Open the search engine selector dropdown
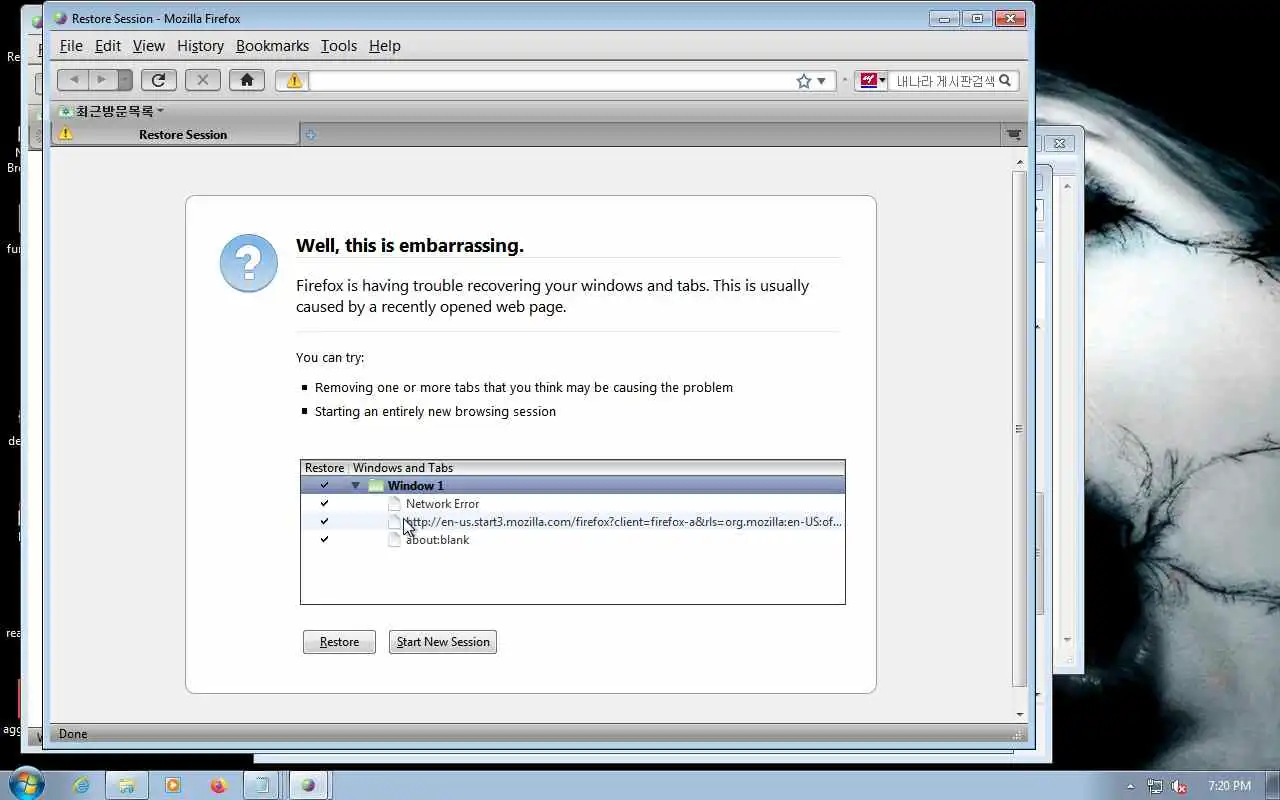Screen dimensions: 1280x800 872,81
